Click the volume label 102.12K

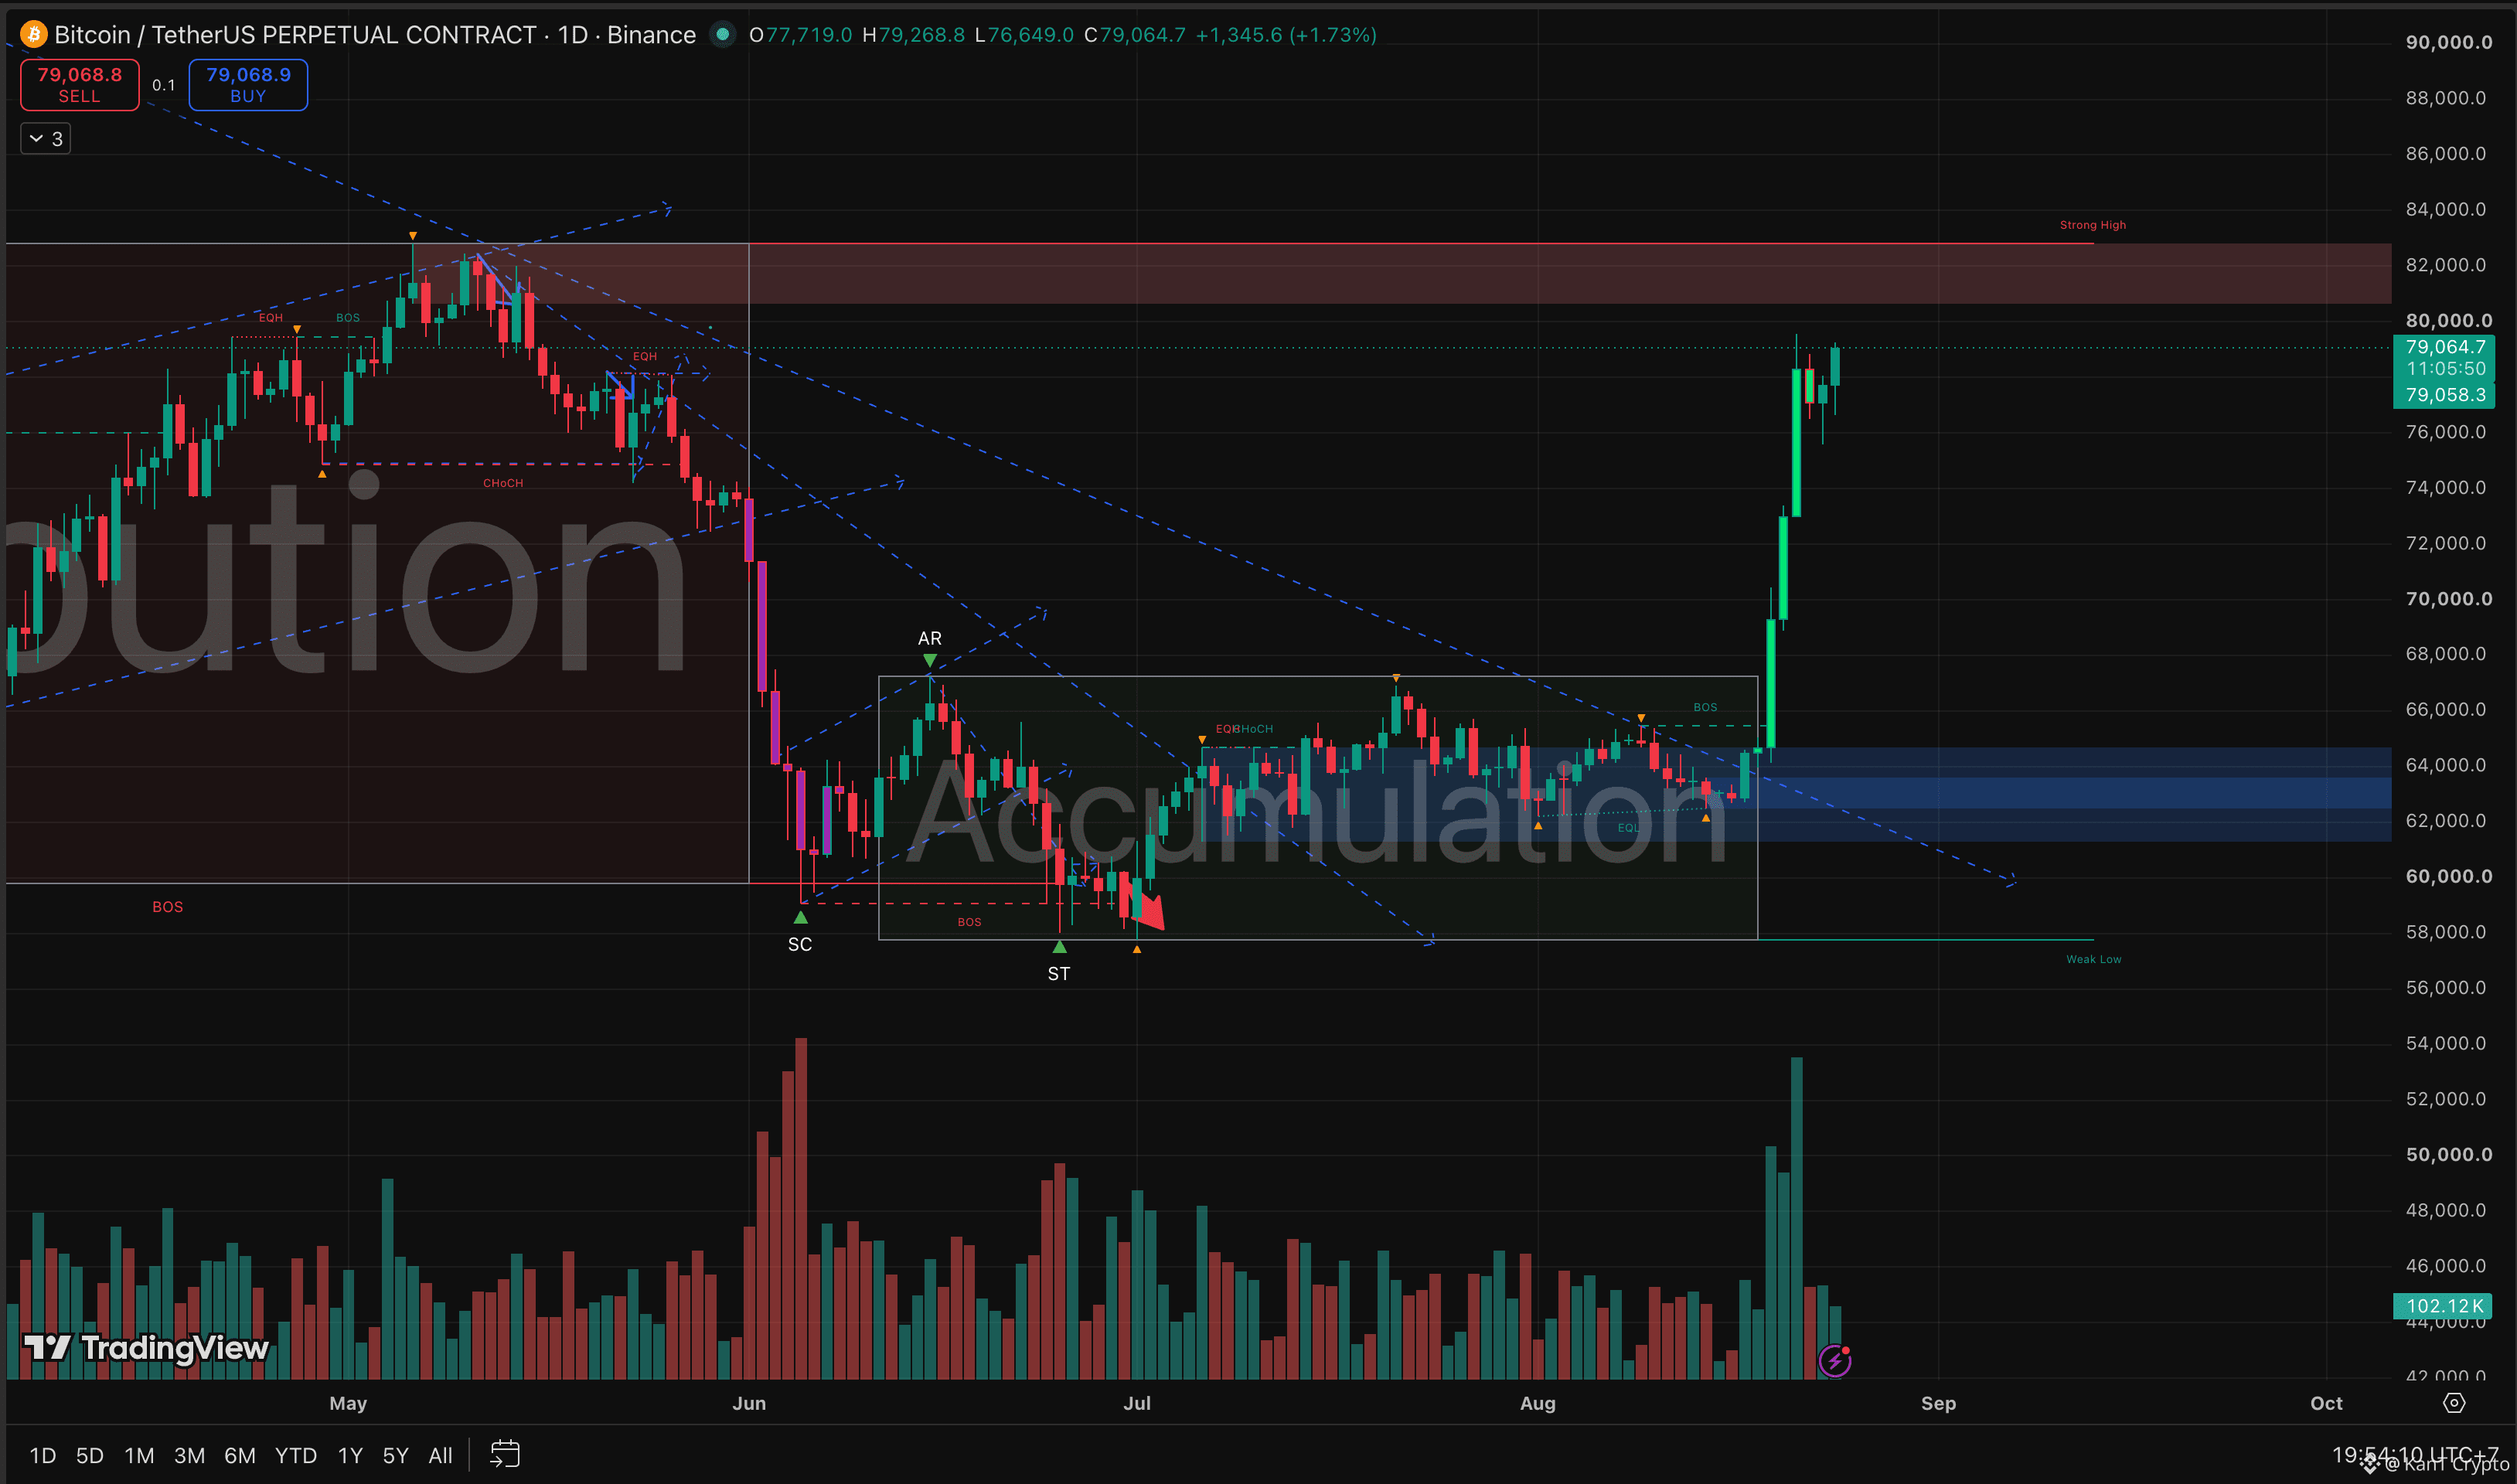coord(2444,1306)
